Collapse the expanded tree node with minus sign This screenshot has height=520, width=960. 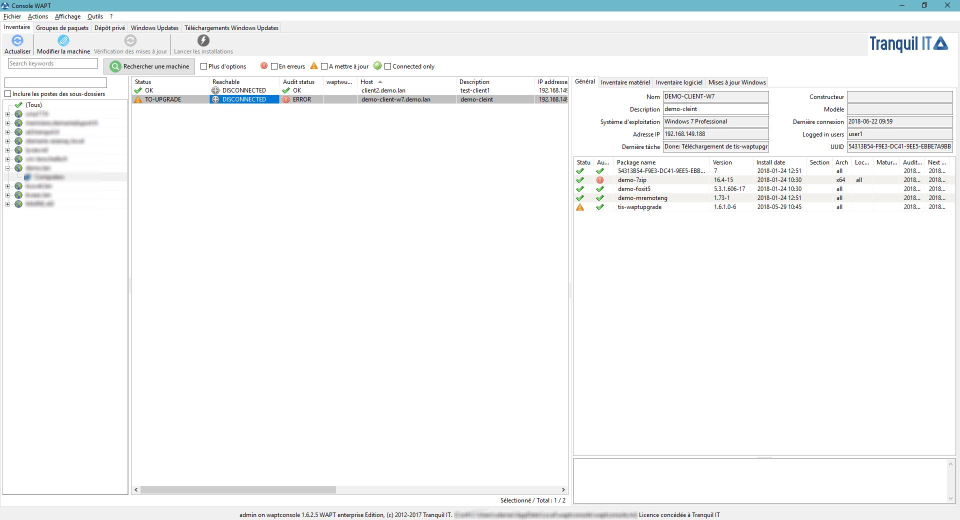(8, 168)
